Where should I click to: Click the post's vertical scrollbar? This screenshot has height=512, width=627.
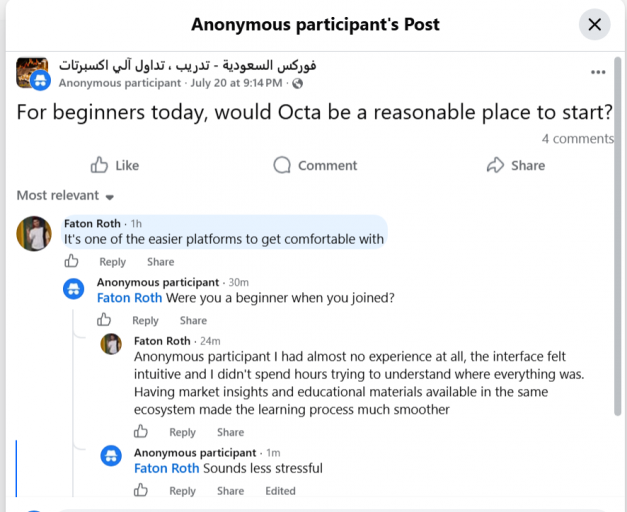[618, 236]
